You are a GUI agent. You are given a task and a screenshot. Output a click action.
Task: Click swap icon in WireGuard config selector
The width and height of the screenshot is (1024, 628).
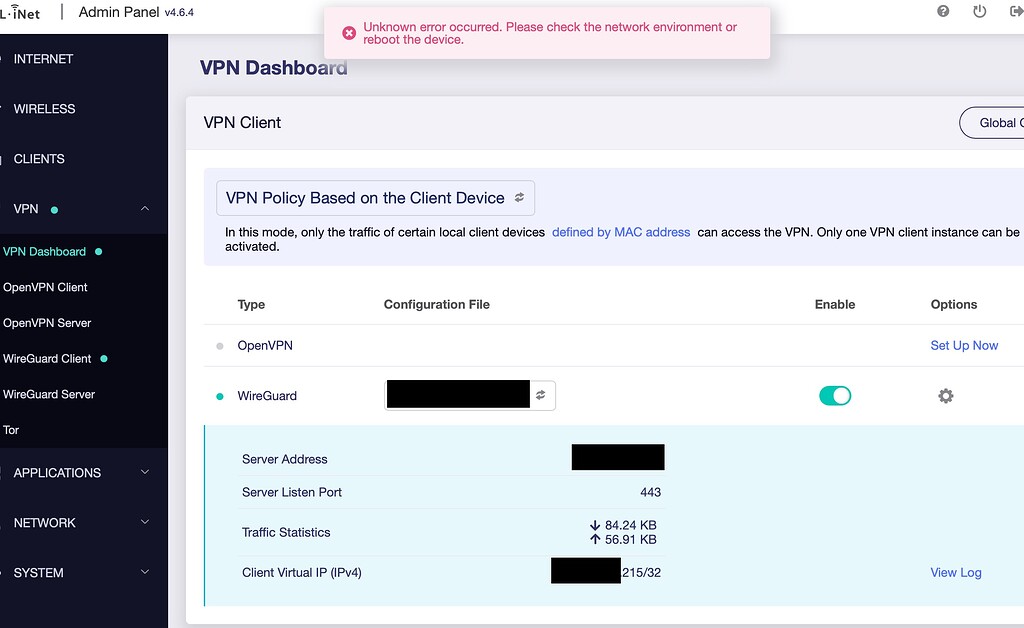point(541,395)
